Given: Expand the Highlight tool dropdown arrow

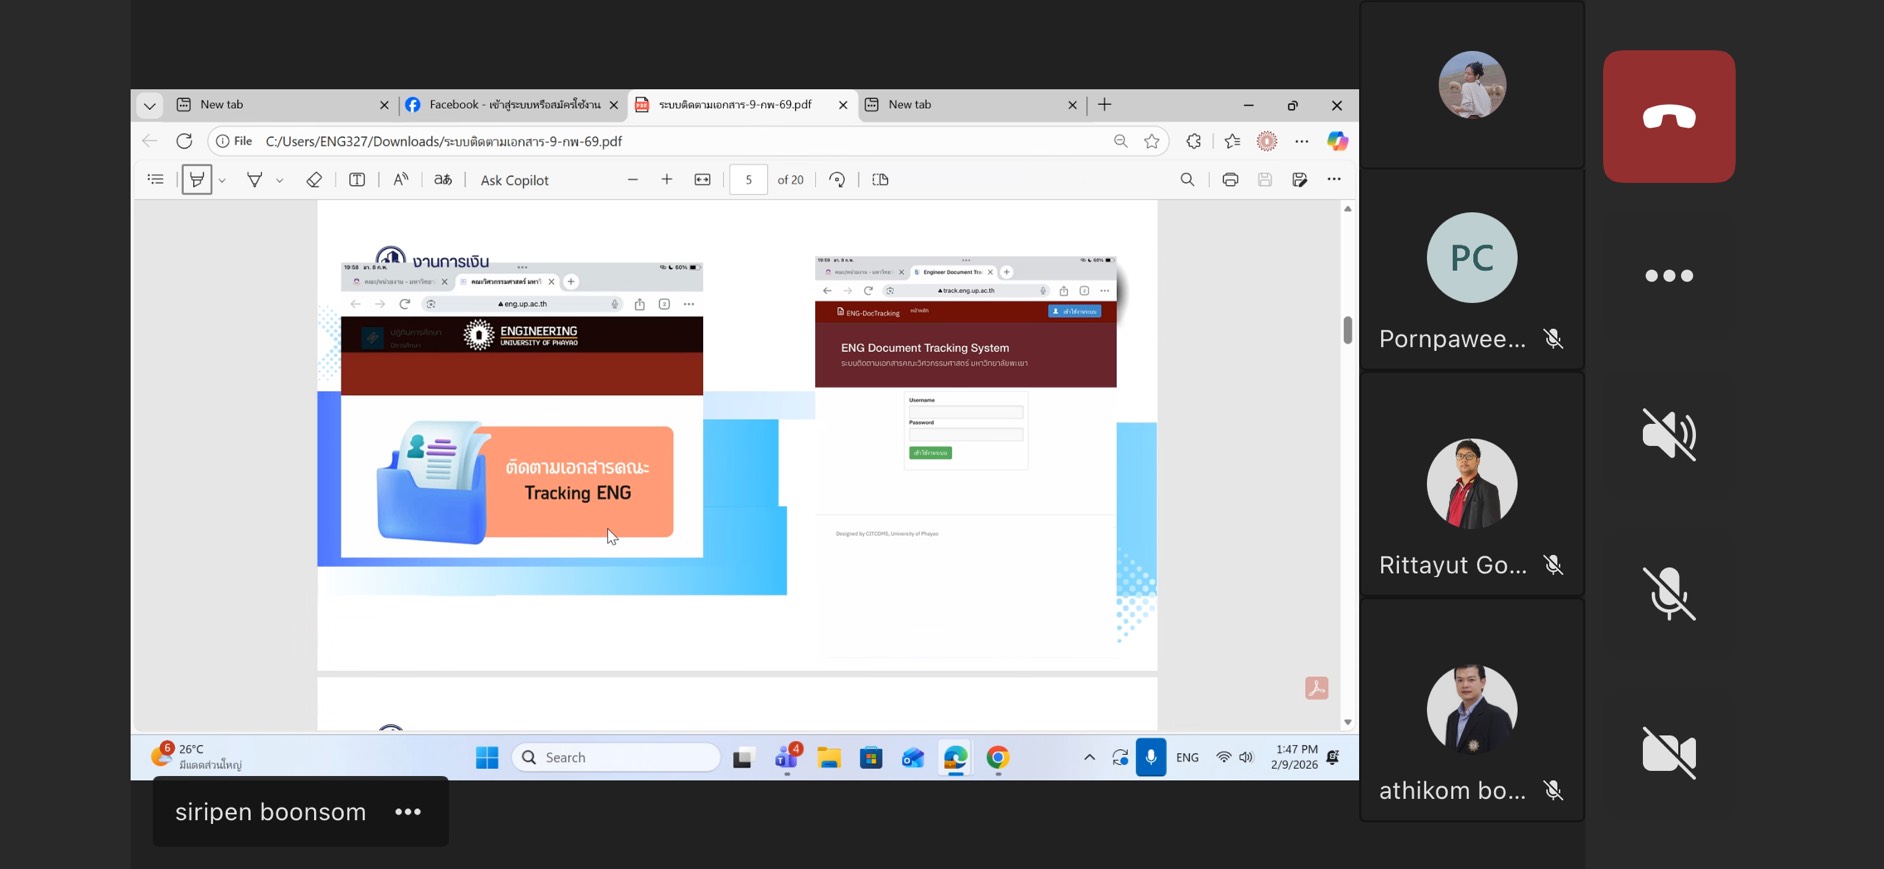Looking at the screenshot, I should (x=280, y=181).
